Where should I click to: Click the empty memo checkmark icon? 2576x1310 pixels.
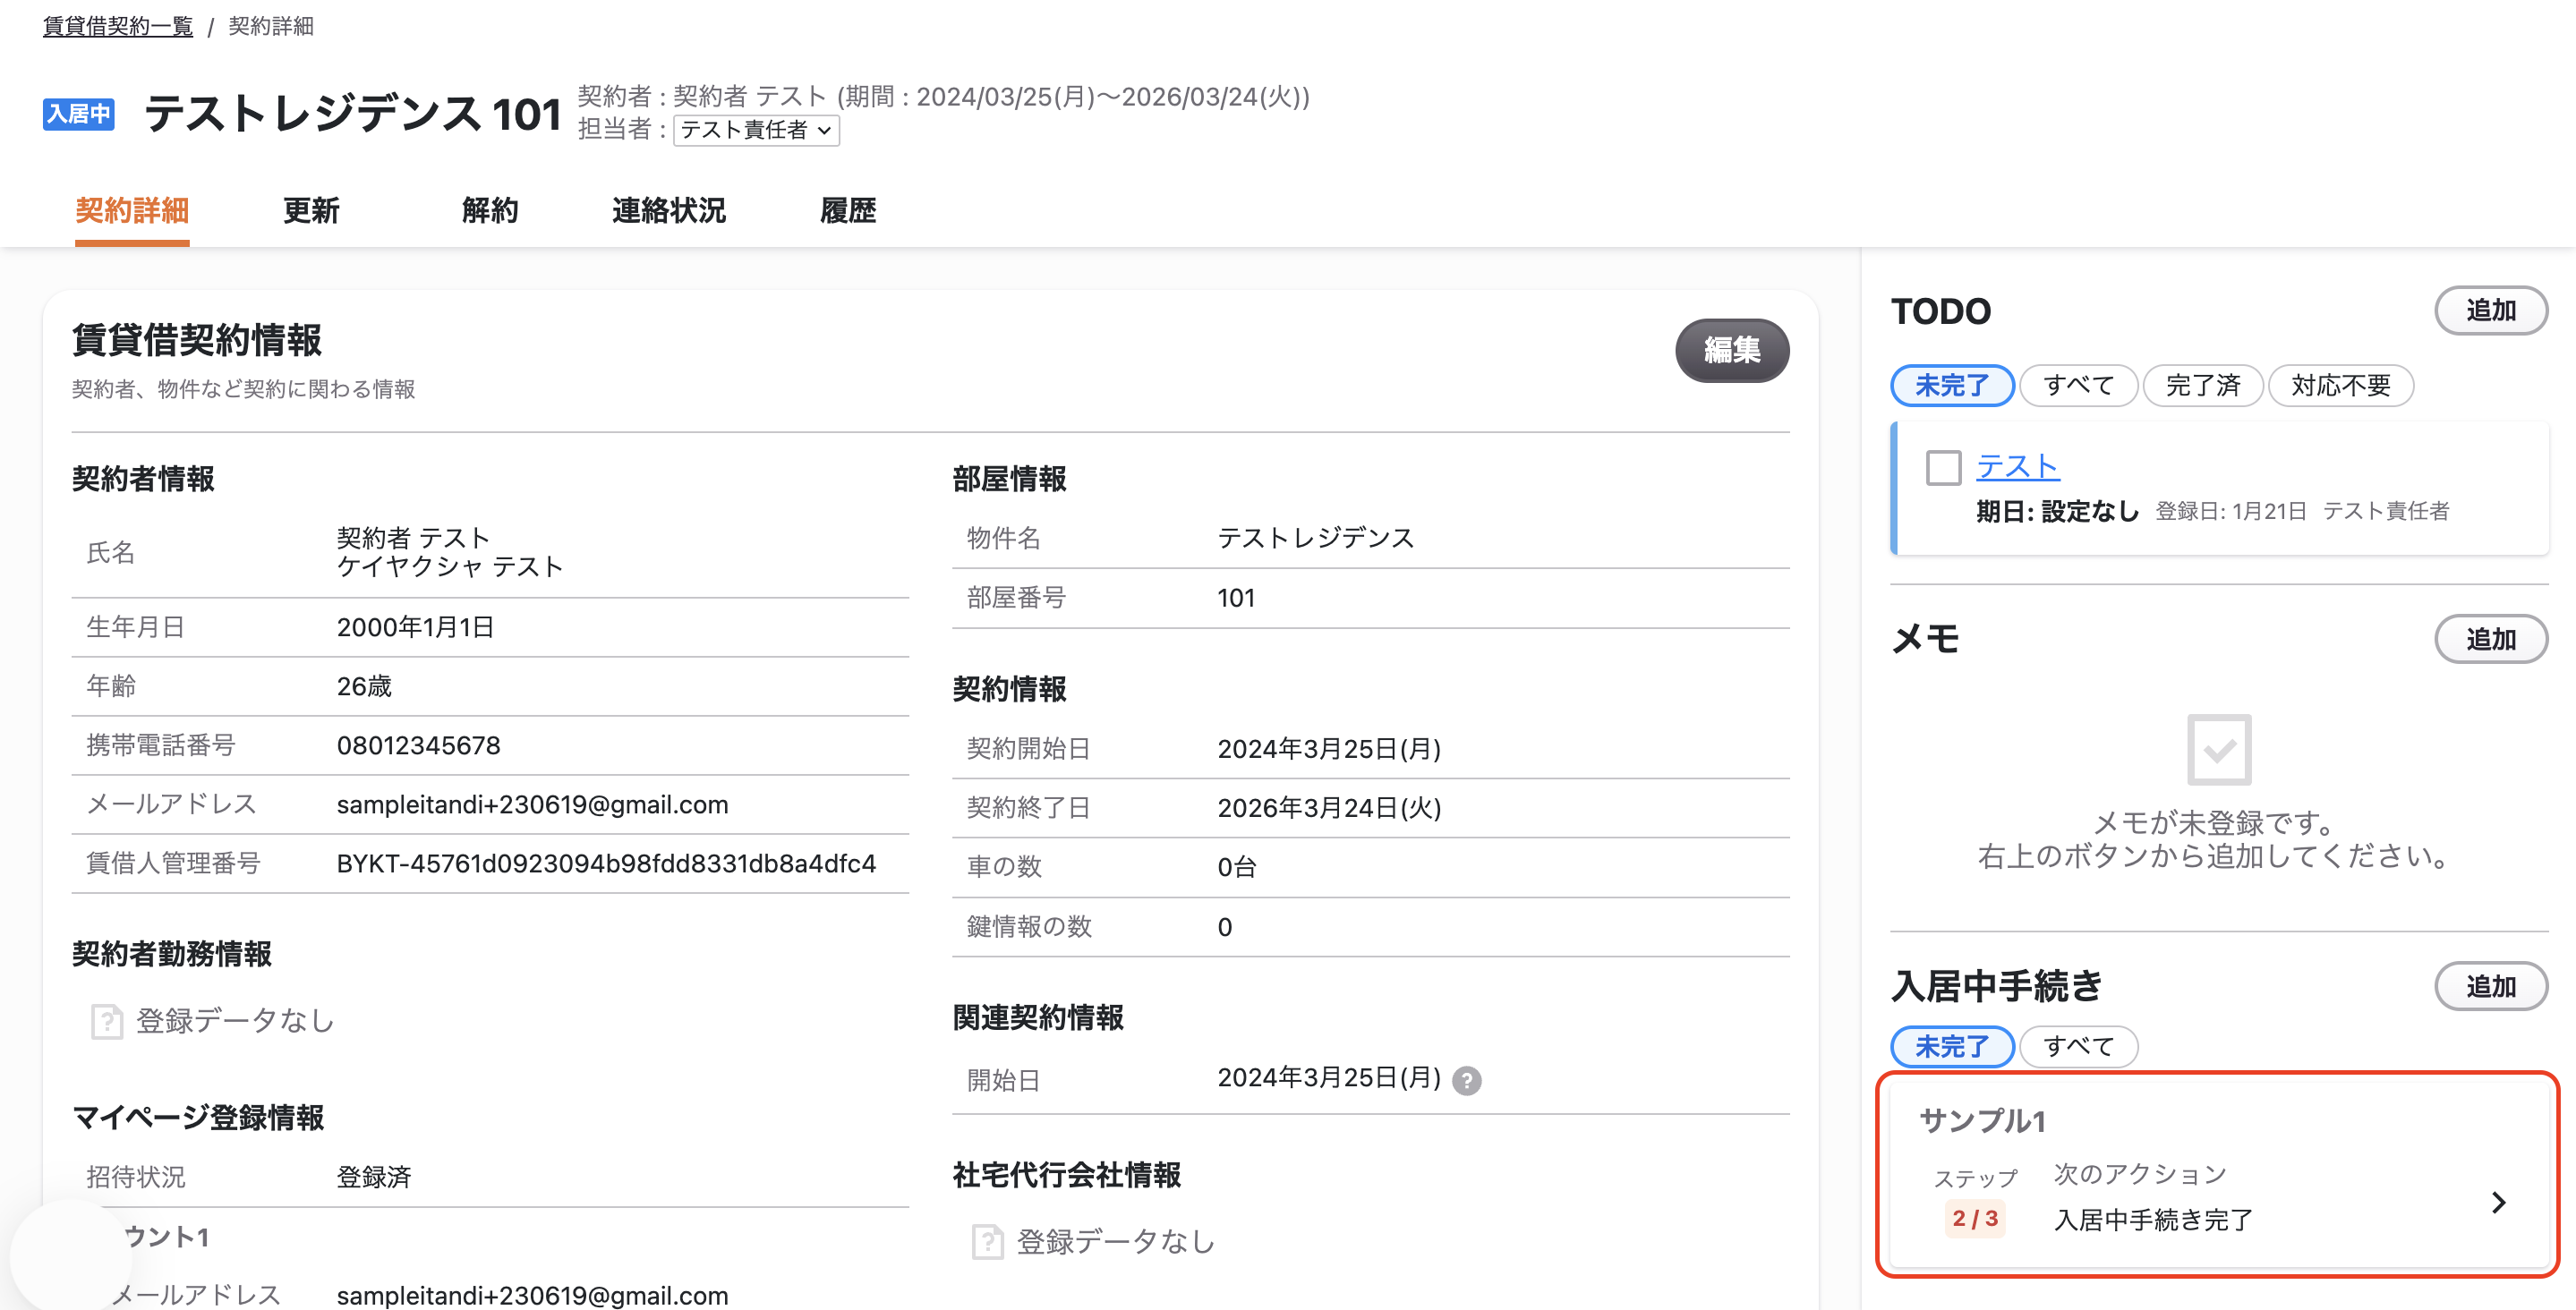2219,749
